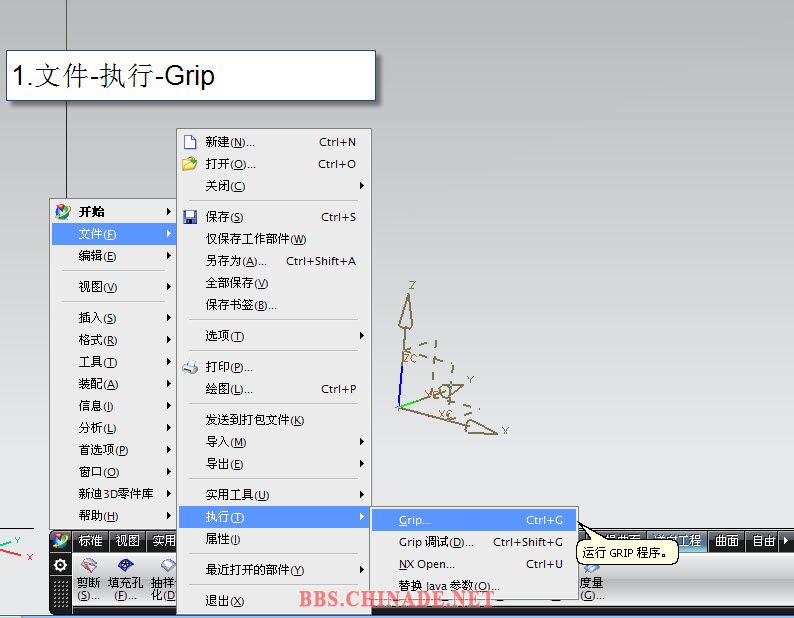The width and height of the screenshot is (794, 618).
Task: Choose 新建(N)... from File menu
Action: (x=273, y=142)
